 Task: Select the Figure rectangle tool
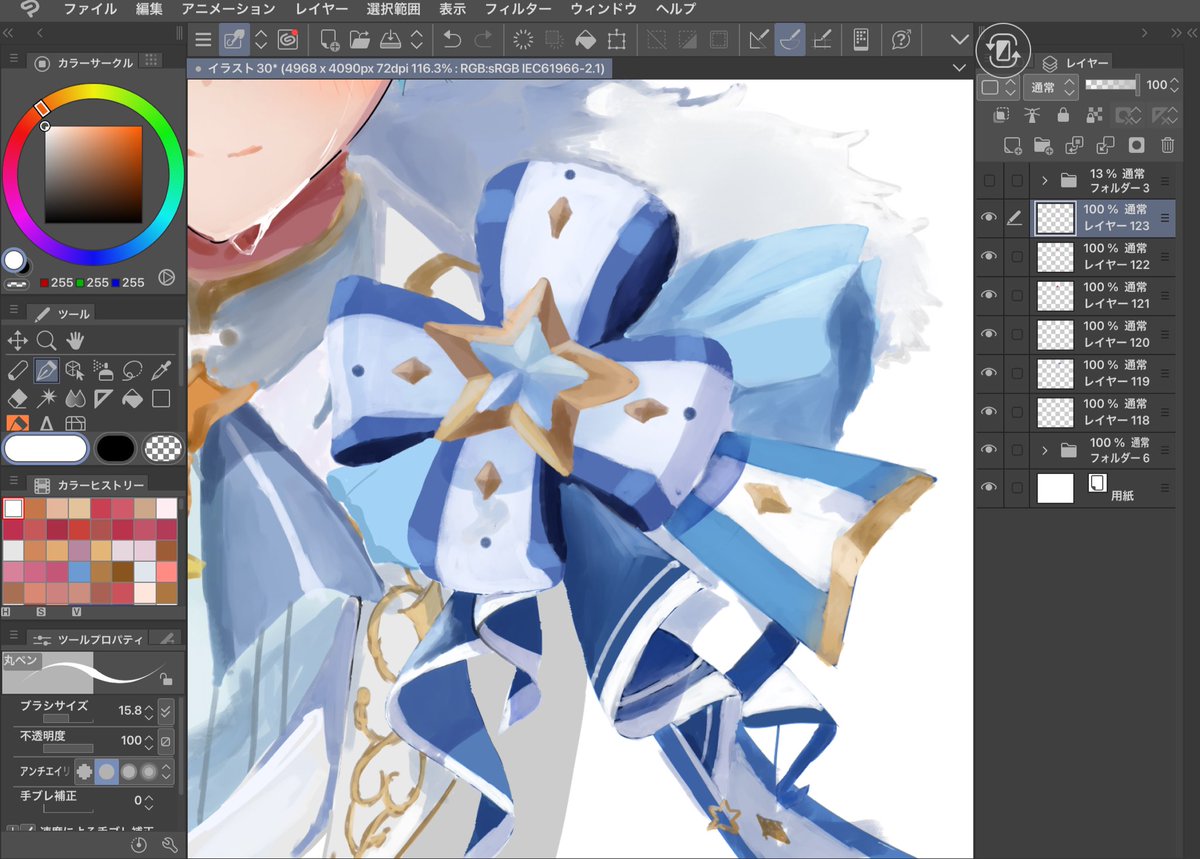coord(160,399)
